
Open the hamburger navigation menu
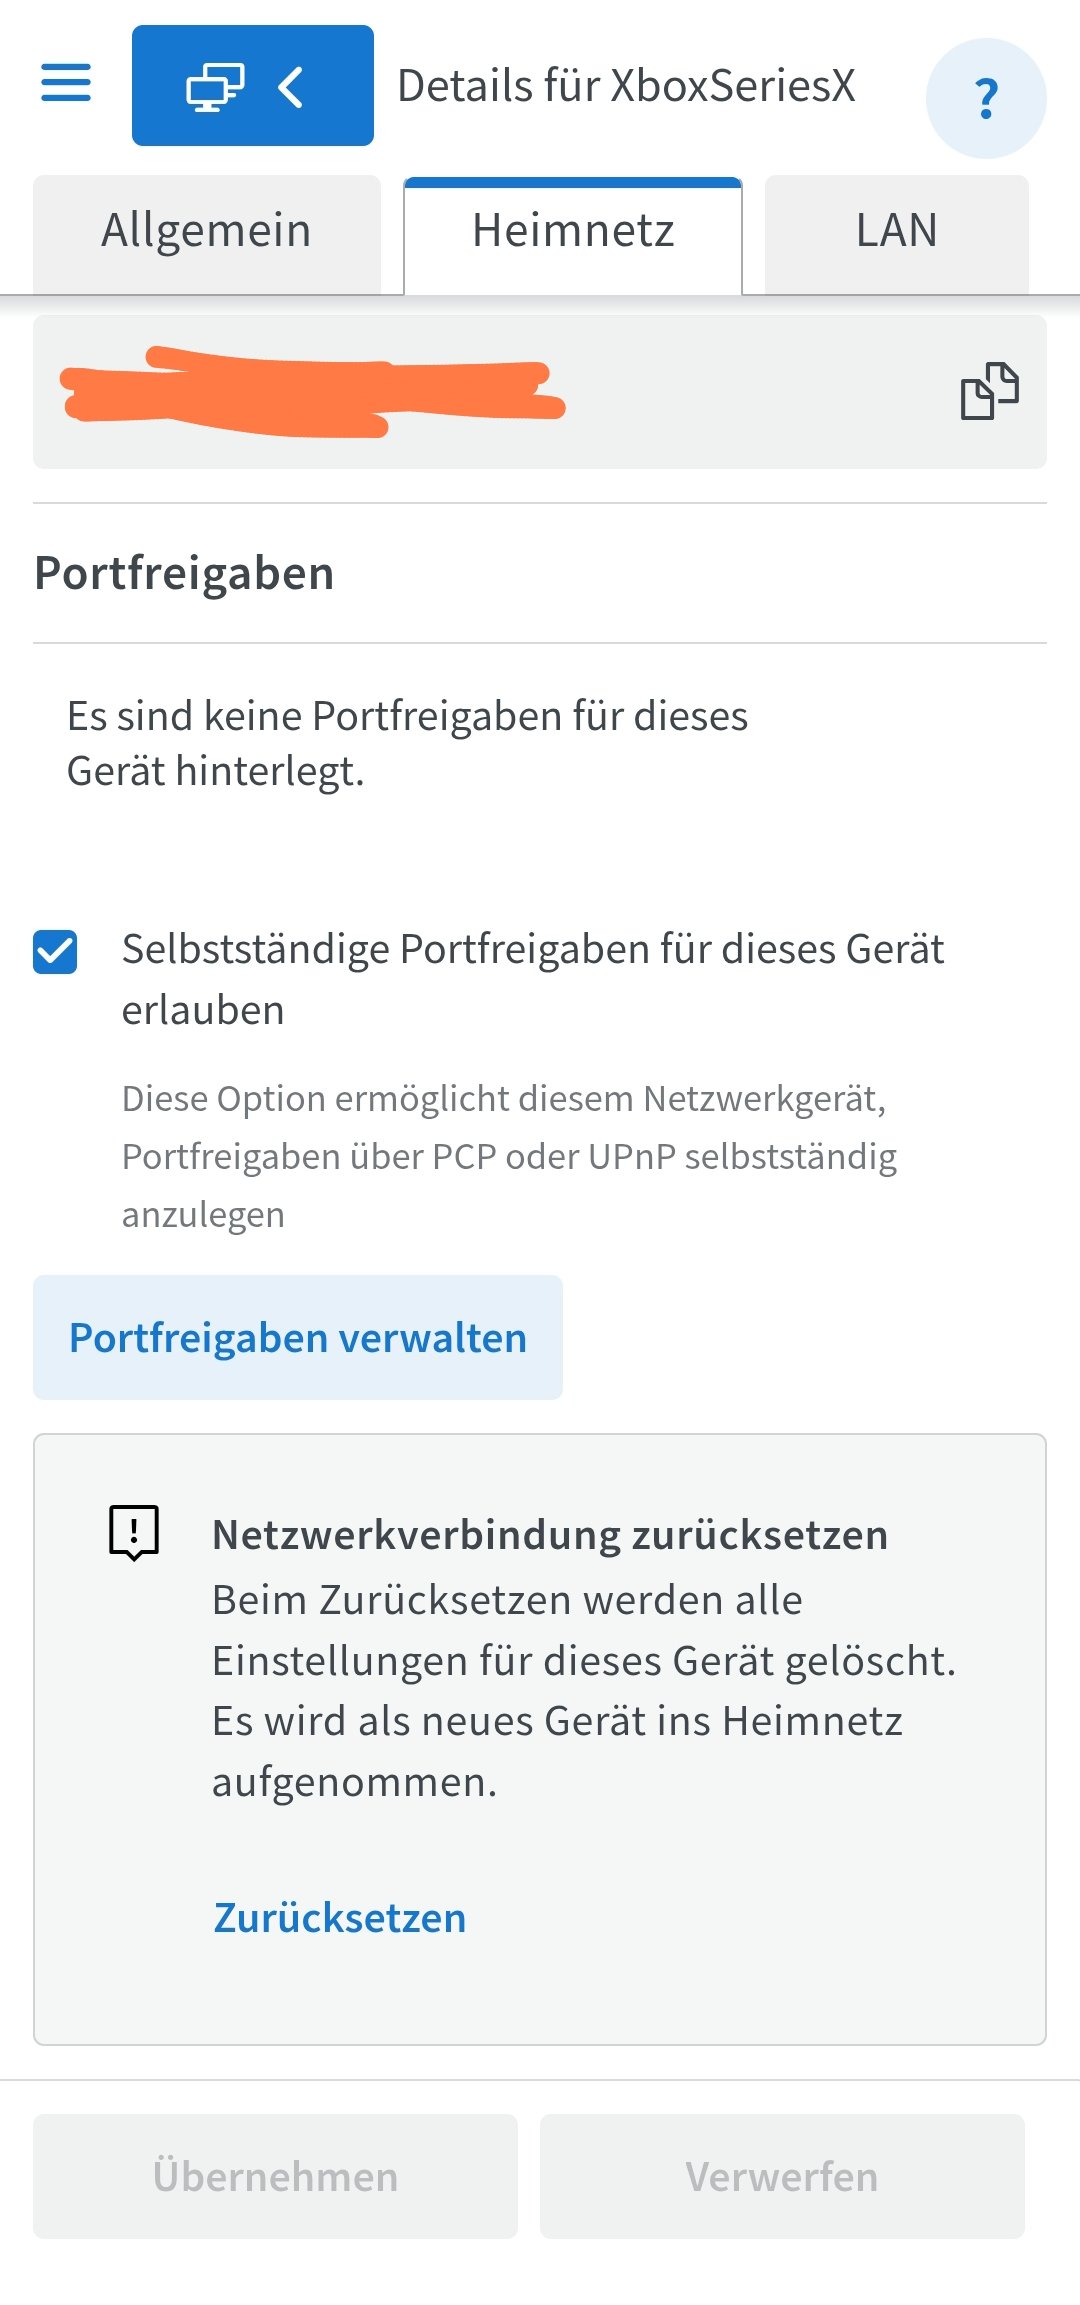[66, 84]
